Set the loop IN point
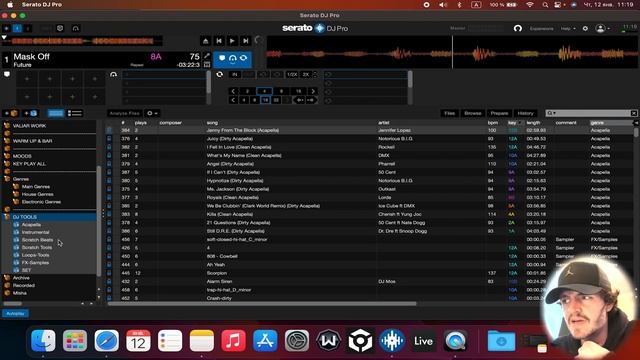Image resolution: width=640 pixels, height=360 pixels. coord(235,75)
